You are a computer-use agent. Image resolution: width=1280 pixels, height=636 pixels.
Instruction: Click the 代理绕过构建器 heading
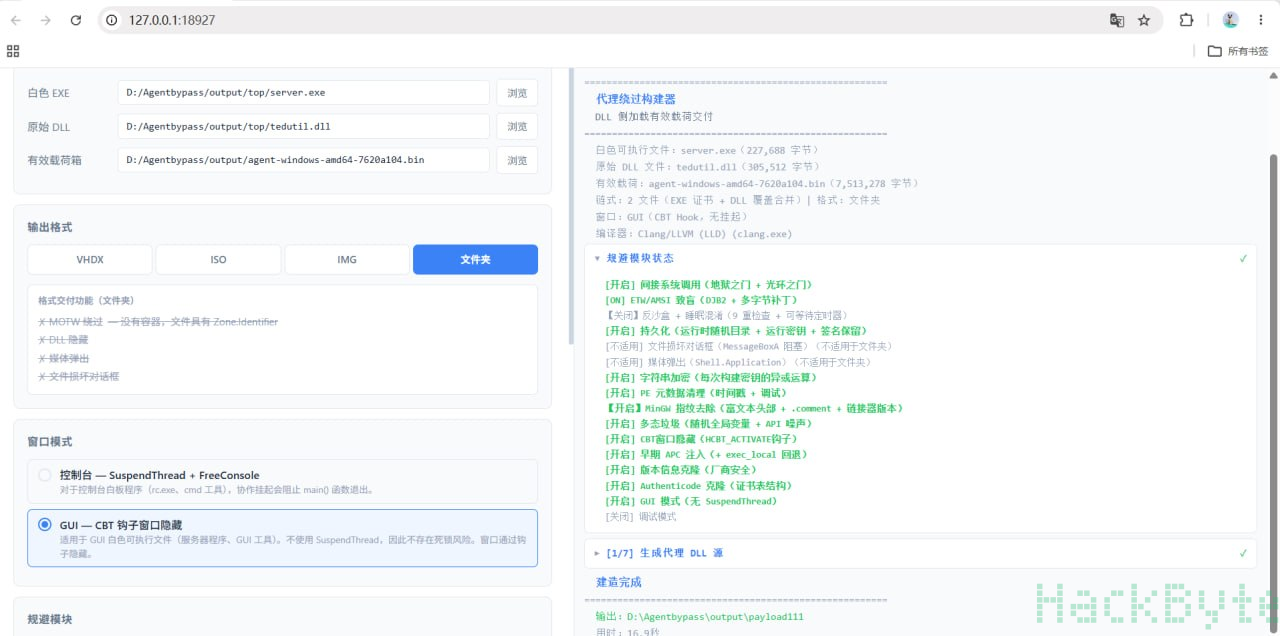(636, 99)
